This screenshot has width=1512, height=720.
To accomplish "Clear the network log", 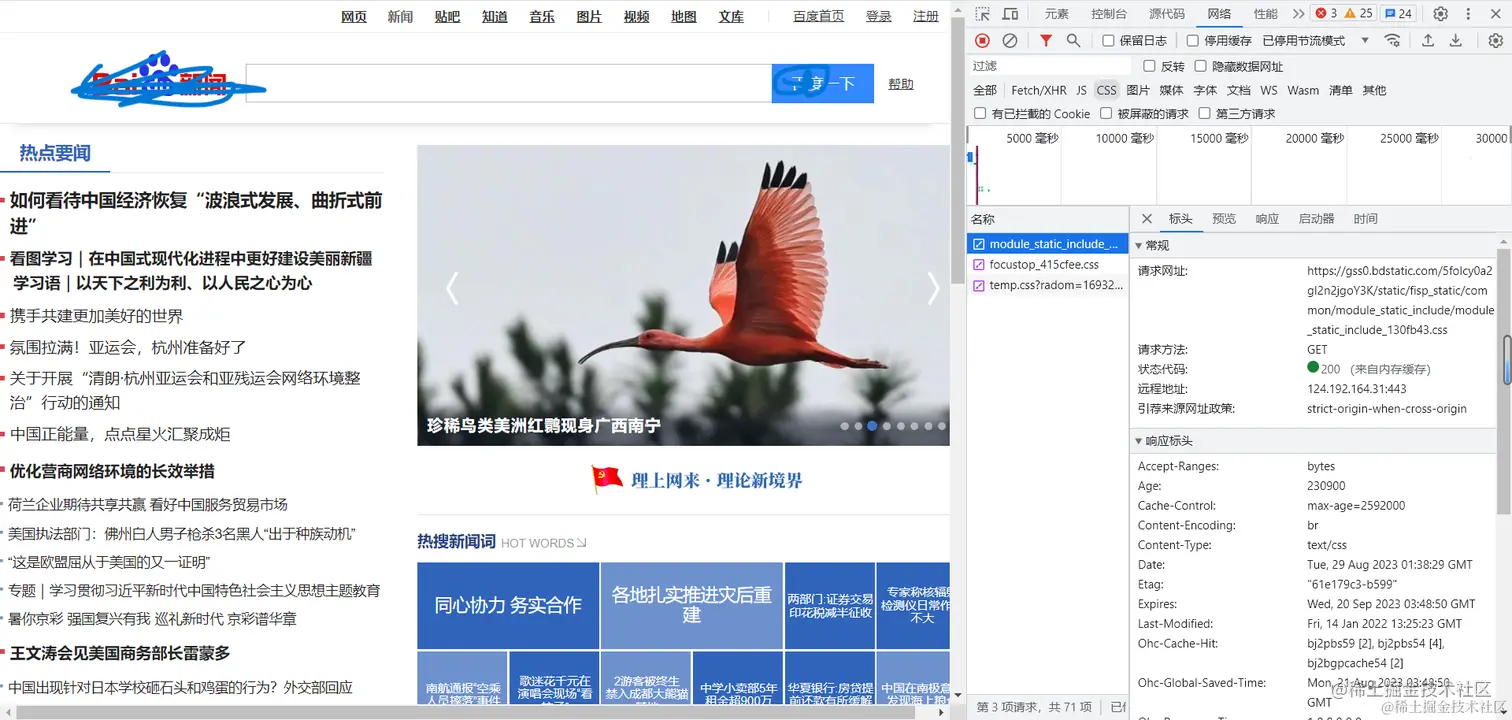I will coord(1010,40).
